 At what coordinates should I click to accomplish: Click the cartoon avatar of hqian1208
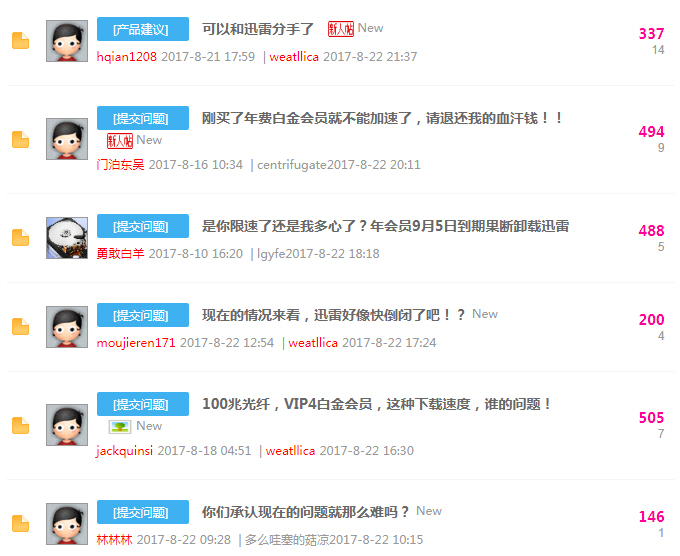(x=67, y=41)
